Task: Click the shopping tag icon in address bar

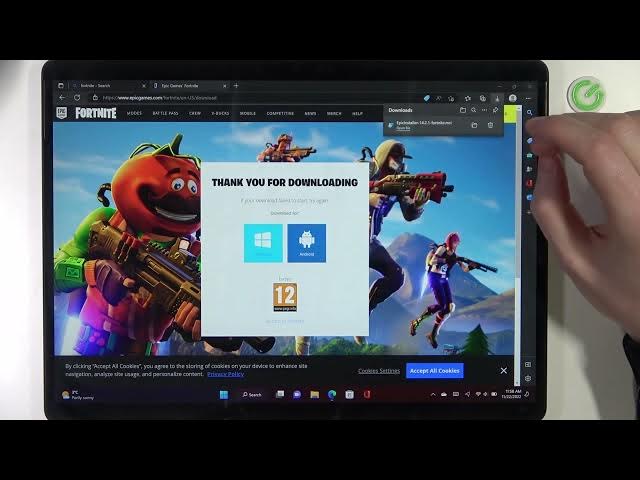Action: 427,98
